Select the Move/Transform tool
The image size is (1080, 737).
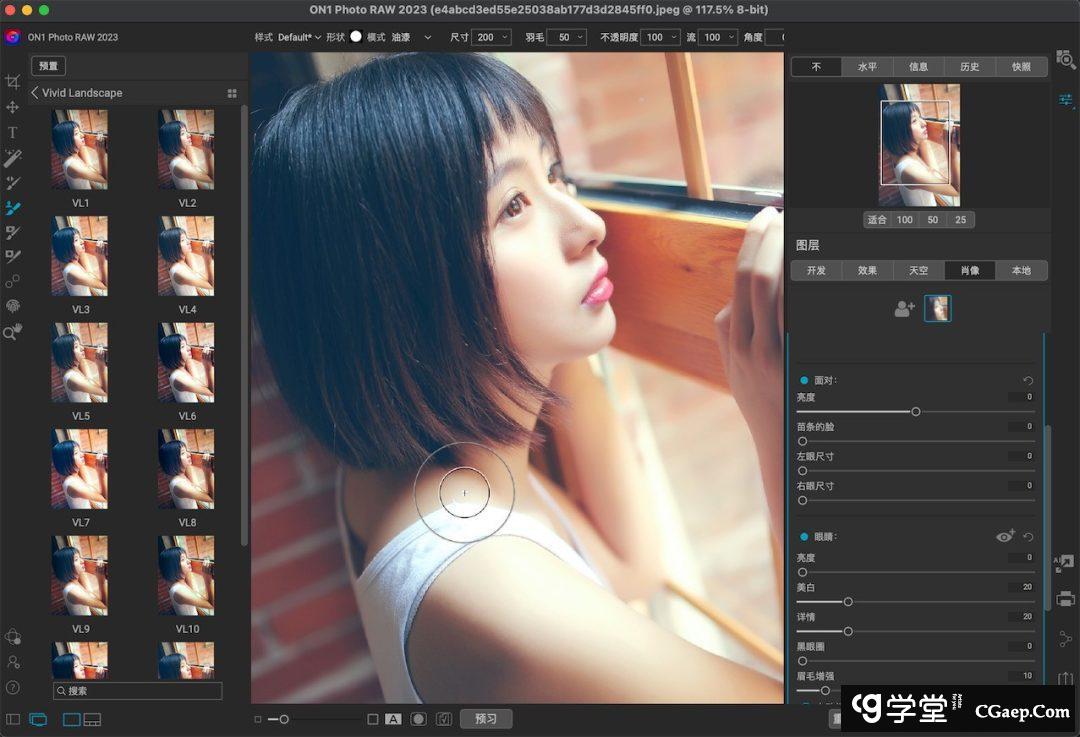[13, 107]
